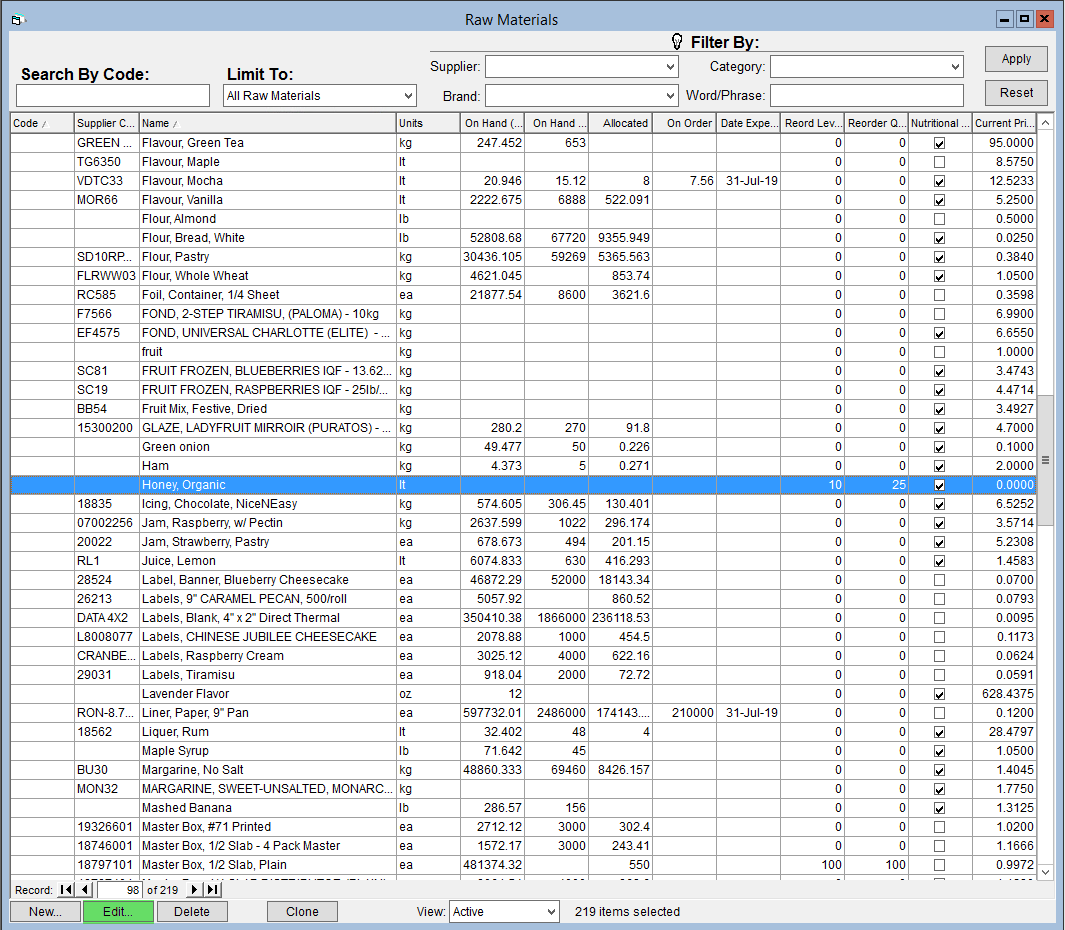Click the Search By Code input field
1065x930 pixels.
[x=113, y=96]
